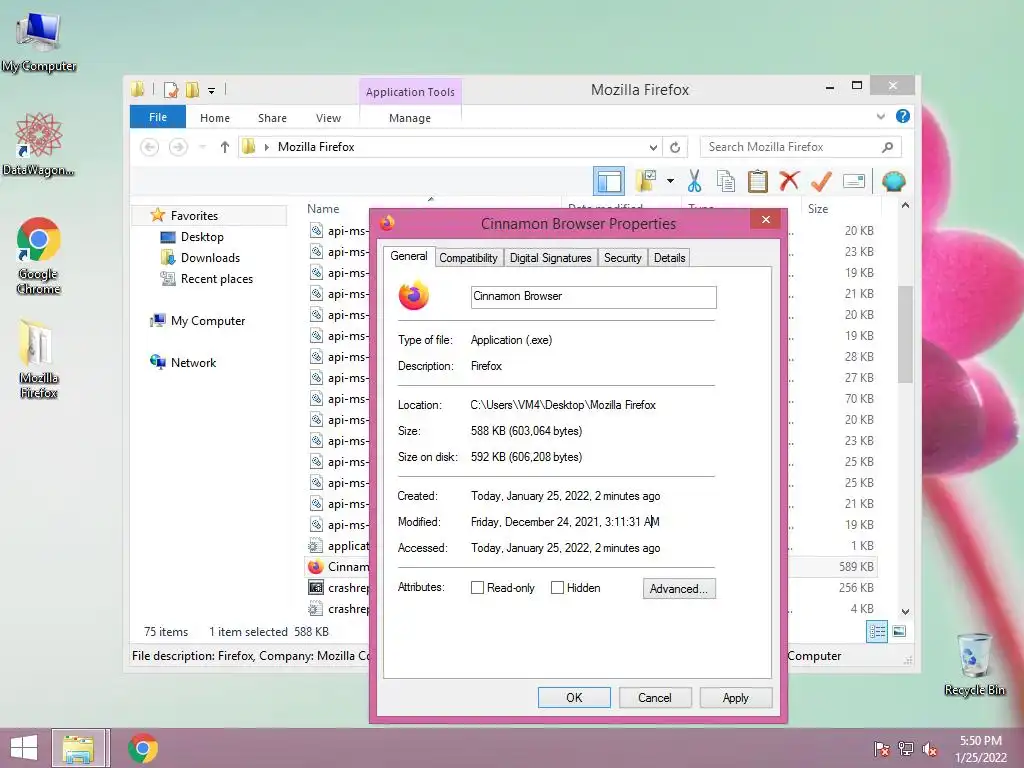Screen dimensions: 1024x768
Task: Open the Share ribbon tab
Action: coord(272,118)
